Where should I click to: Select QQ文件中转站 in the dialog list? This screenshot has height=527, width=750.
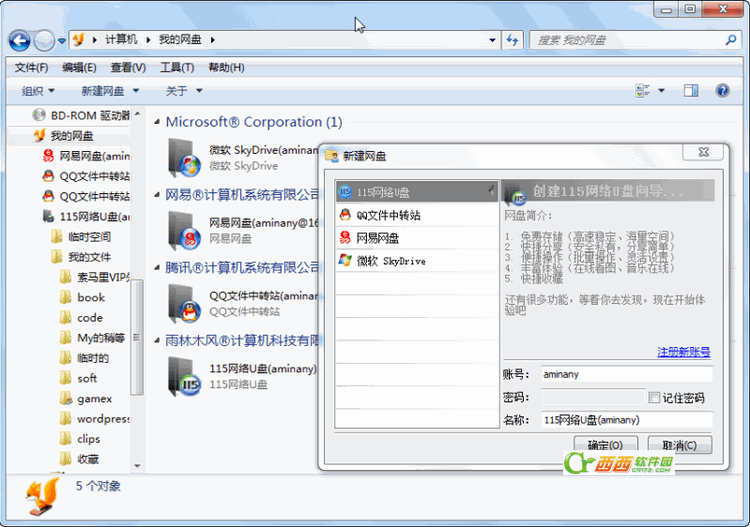417,215
